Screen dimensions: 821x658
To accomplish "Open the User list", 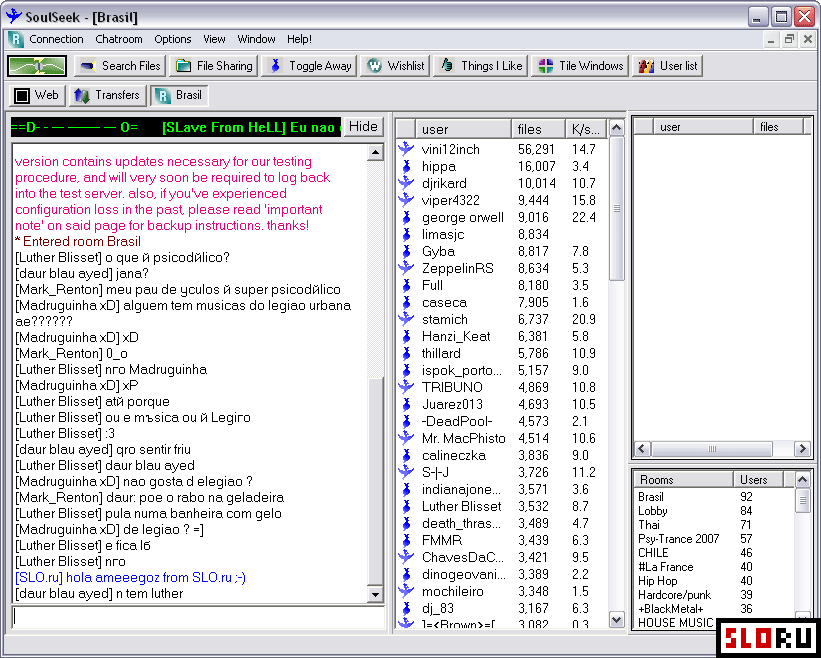I will 668,66.
